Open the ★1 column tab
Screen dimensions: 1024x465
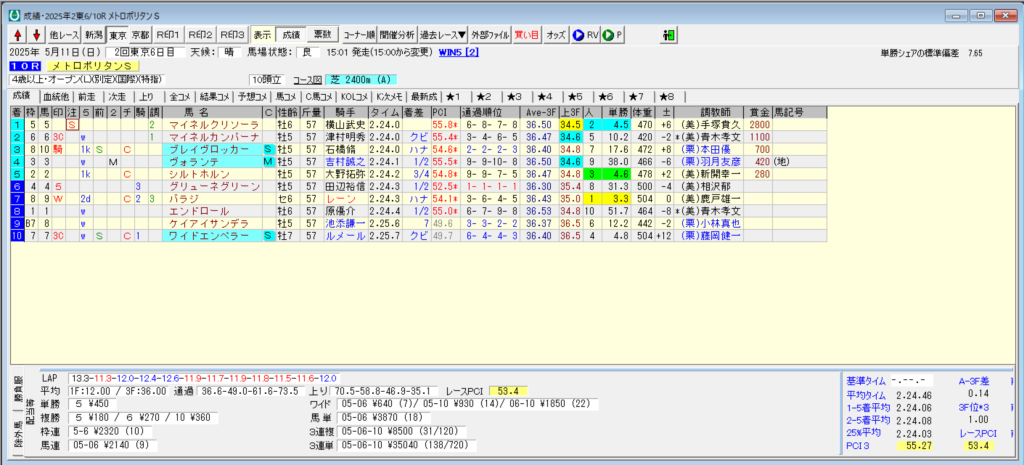(454, 97)
